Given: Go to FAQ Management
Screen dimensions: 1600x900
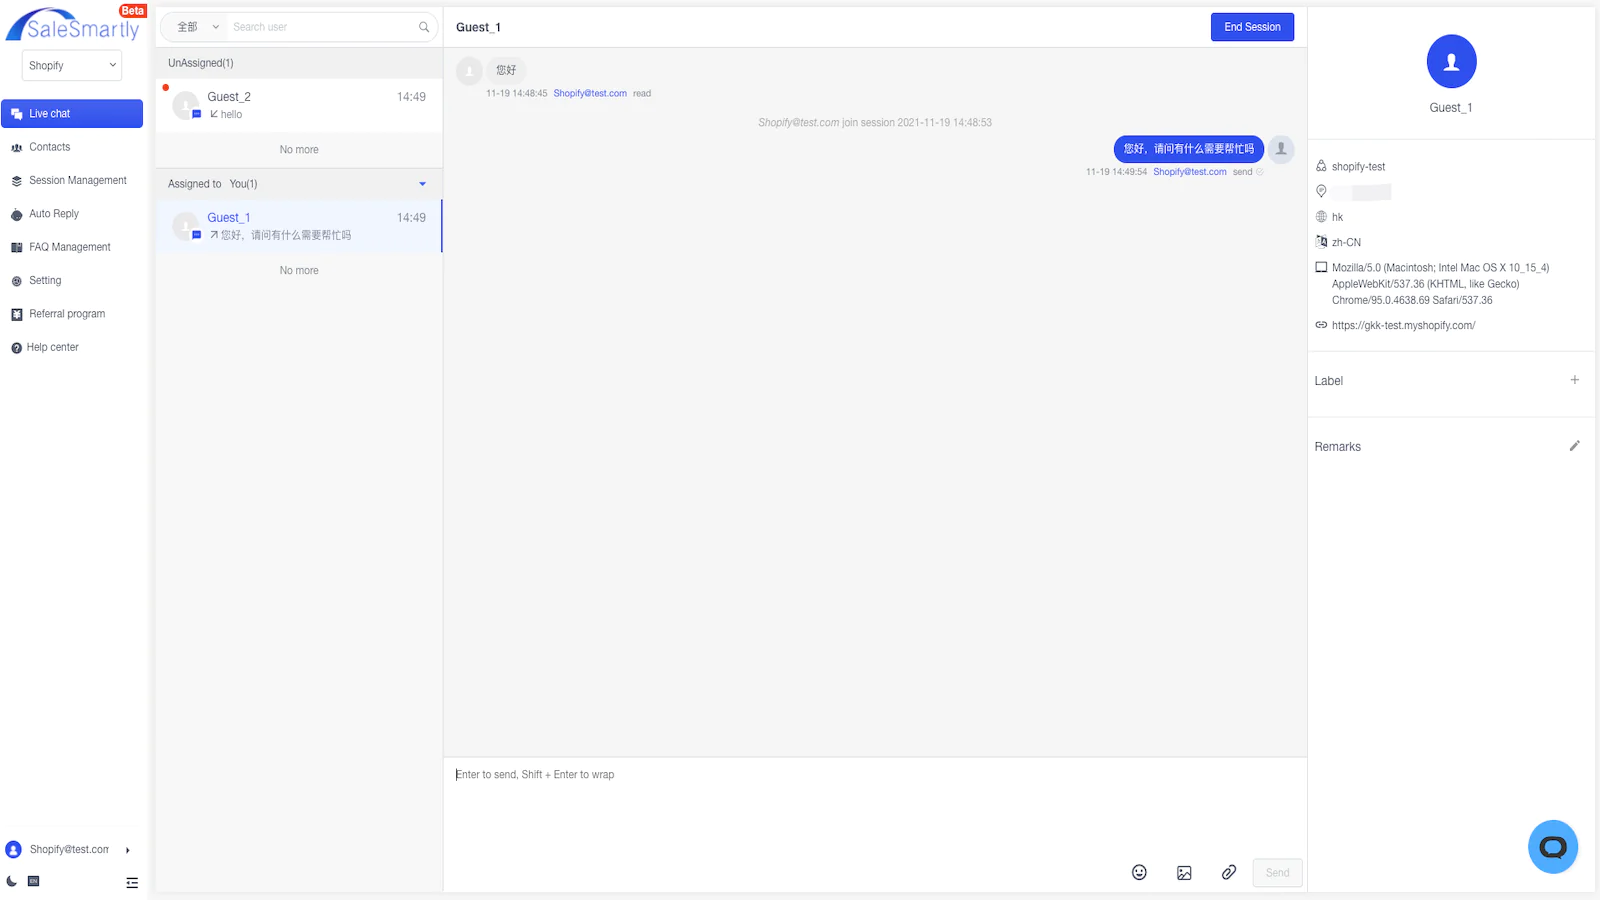Looking at the screenshot, I should tap(69, 247).
